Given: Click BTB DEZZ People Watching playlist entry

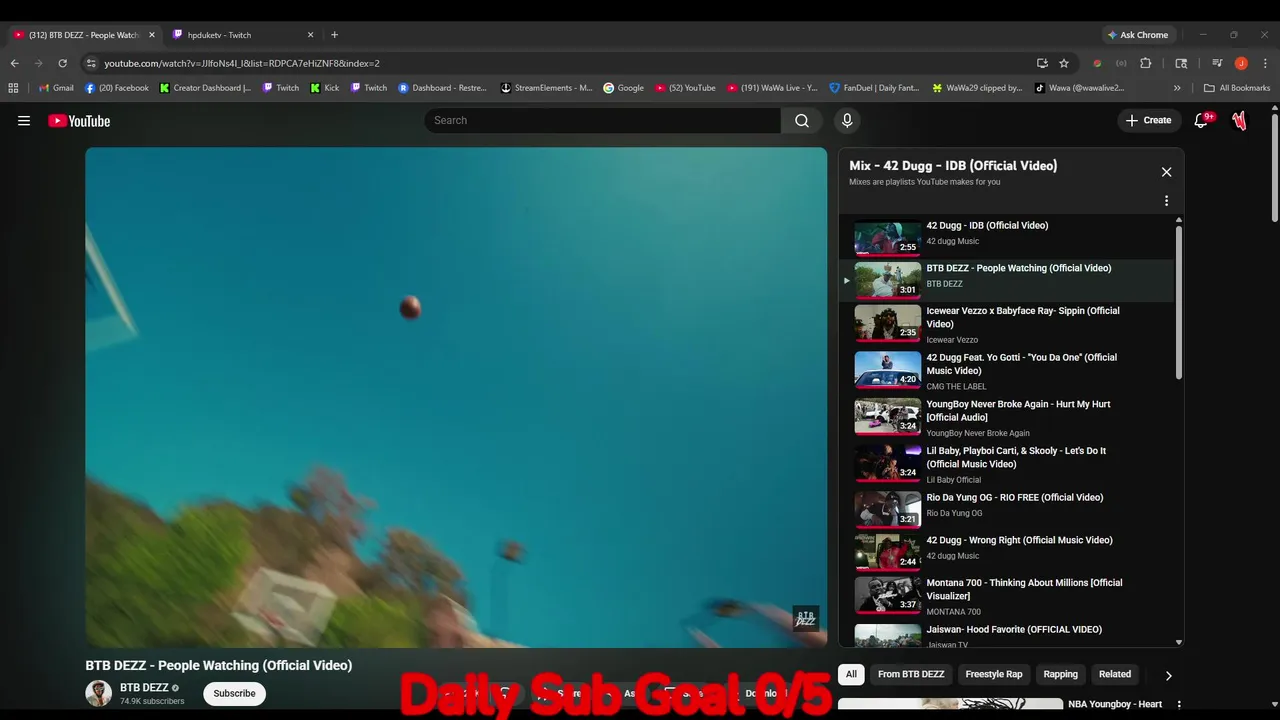Looking at the screenshot, I should coord(1007,281).
